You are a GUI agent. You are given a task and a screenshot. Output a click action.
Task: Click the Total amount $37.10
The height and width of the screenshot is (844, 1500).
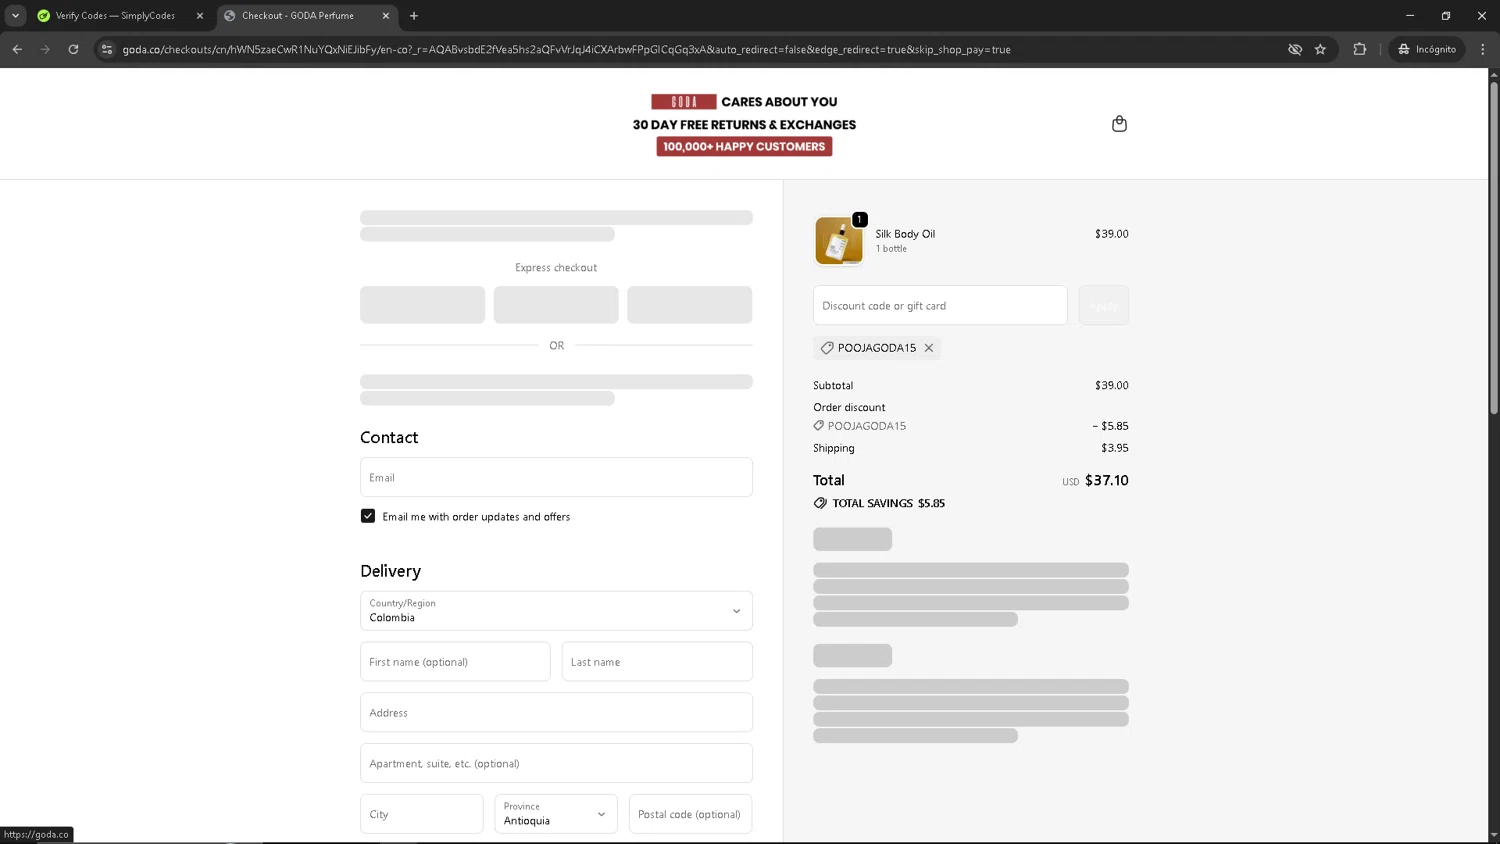tap(1106, 480)
